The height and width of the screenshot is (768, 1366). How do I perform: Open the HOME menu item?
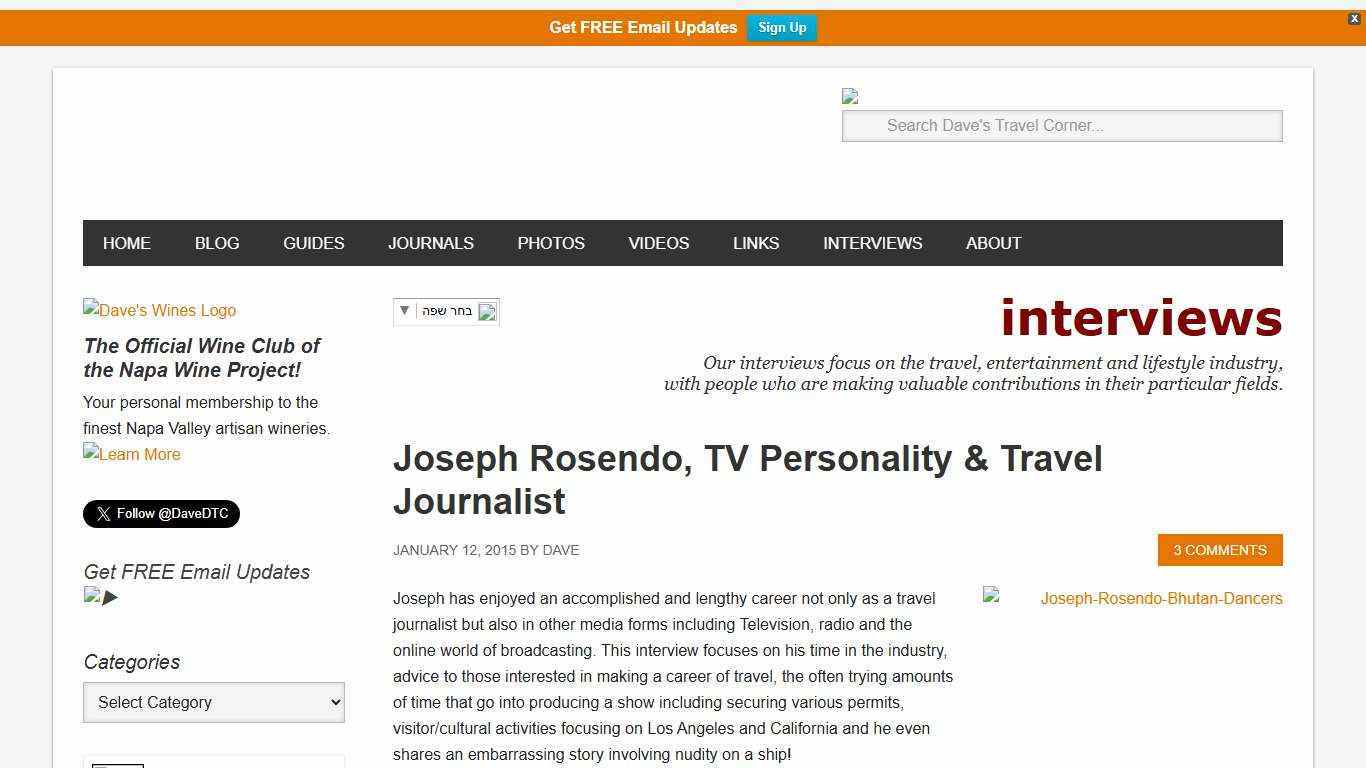pyautogui.click(x=126, y=243)
